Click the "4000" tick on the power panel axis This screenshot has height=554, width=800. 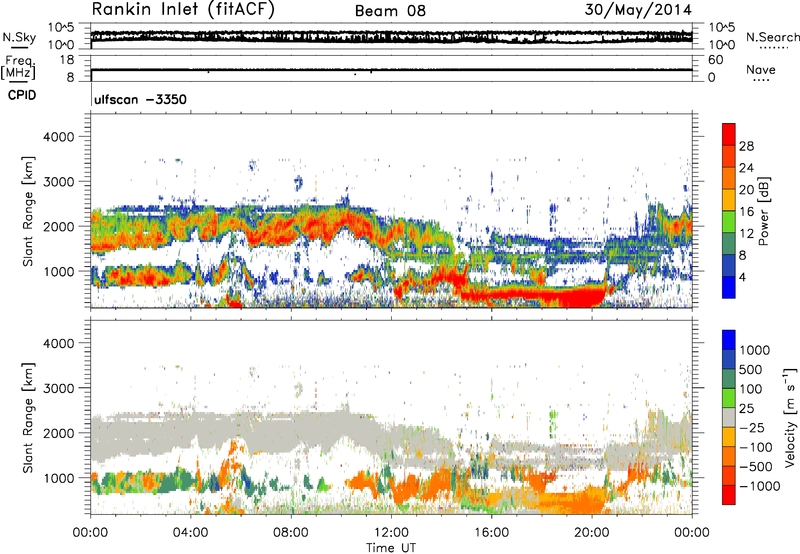59,137
